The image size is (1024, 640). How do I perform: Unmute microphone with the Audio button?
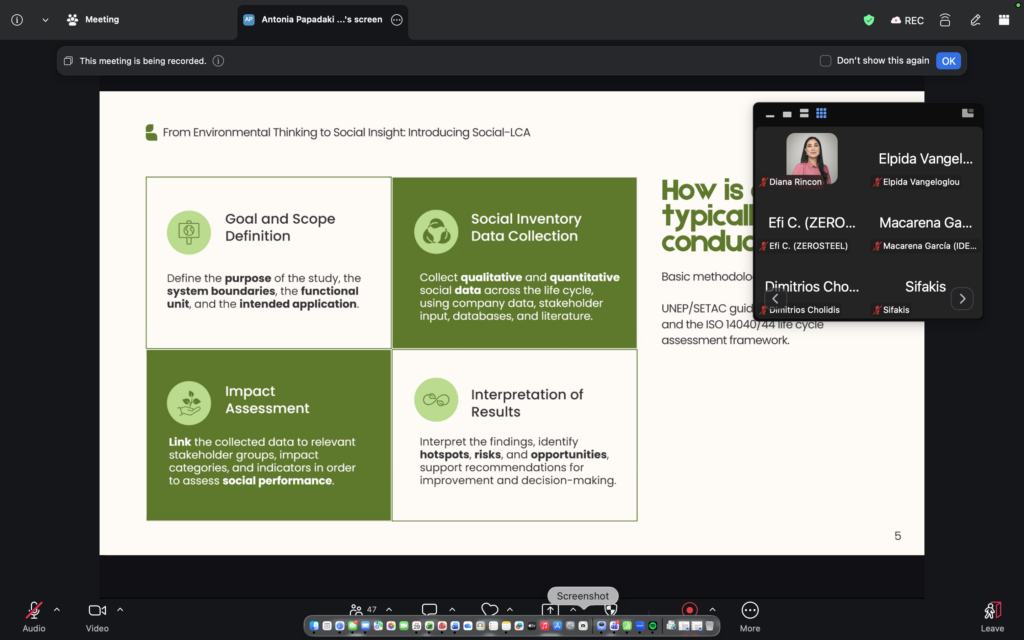click(34, 617)
